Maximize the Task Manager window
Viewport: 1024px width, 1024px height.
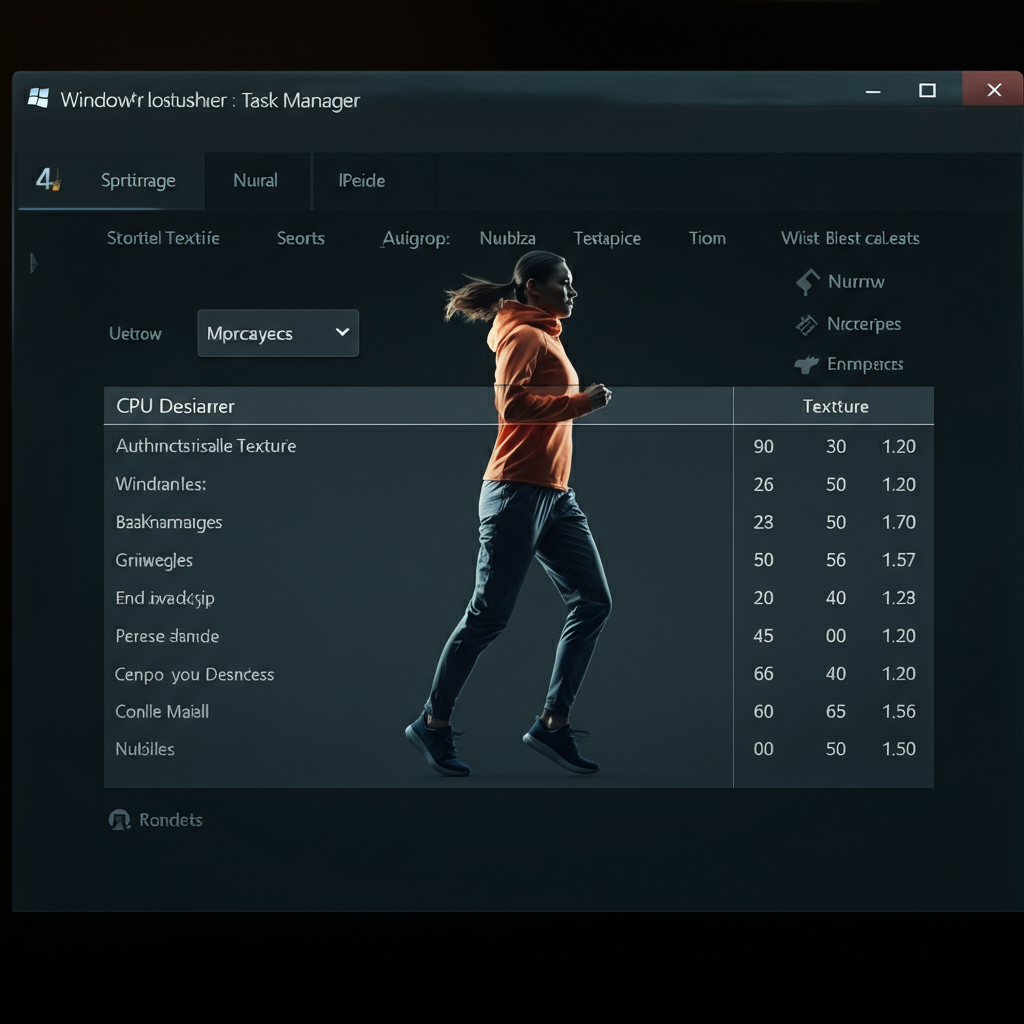click(x=927, y=91)
